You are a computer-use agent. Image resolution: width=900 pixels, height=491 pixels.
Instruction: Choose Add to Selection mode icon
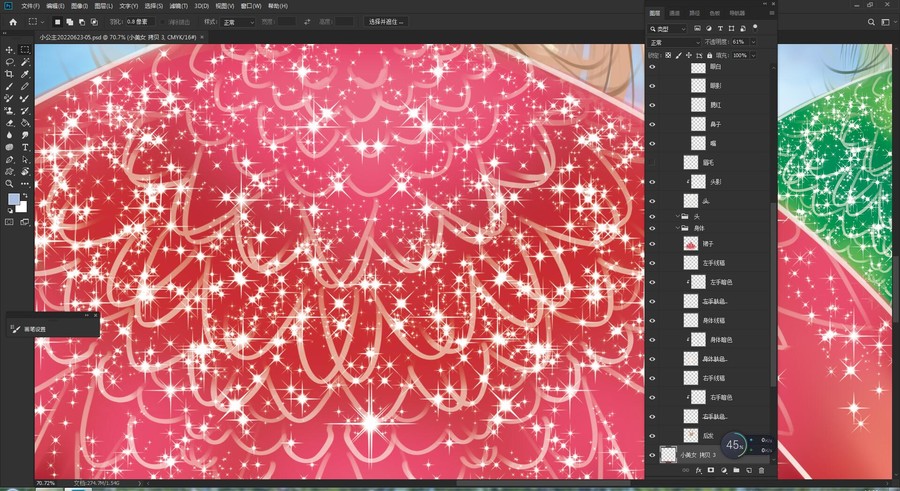point(69,22)
